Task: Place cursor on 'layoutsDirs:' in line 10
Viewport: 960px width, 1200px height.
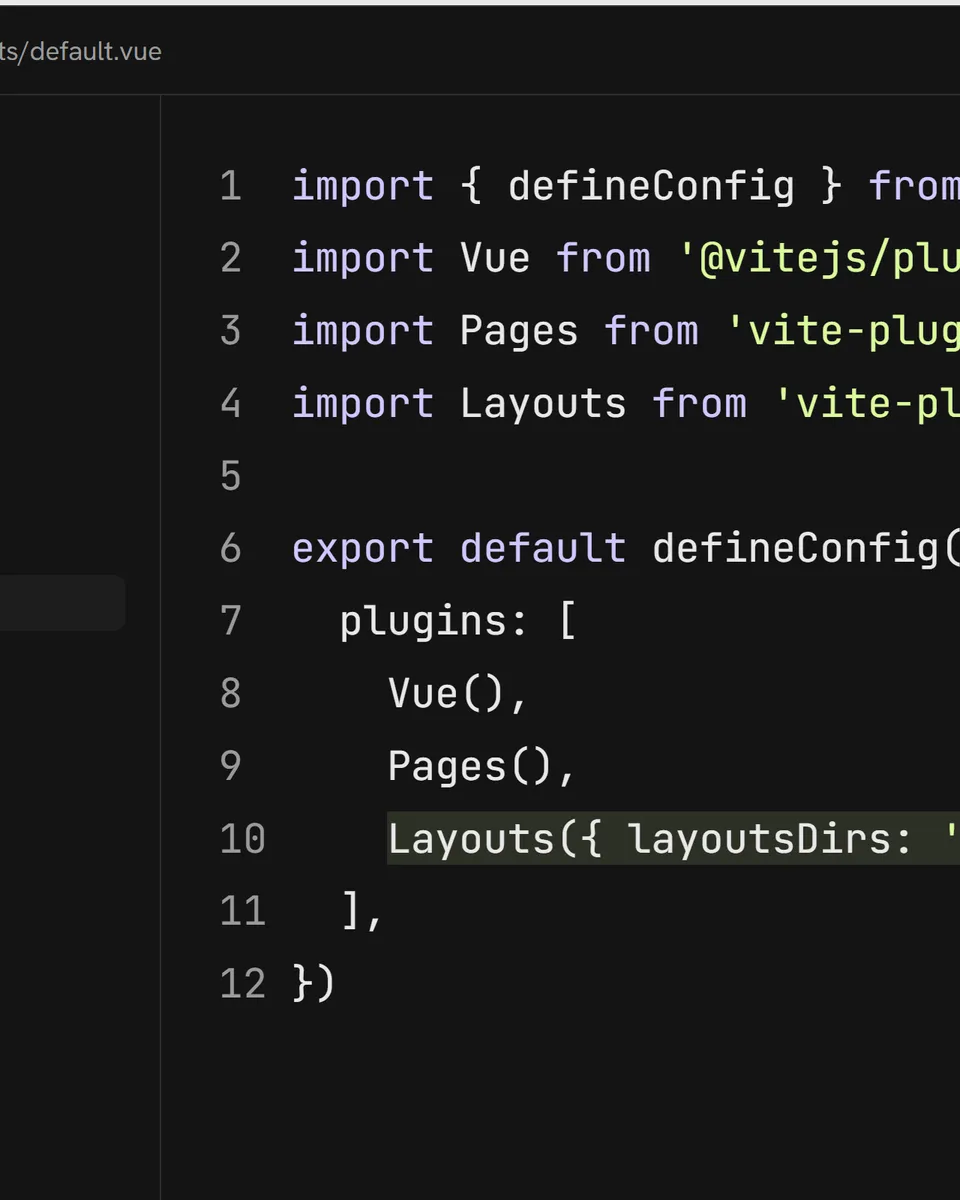Action: [770, 838]
